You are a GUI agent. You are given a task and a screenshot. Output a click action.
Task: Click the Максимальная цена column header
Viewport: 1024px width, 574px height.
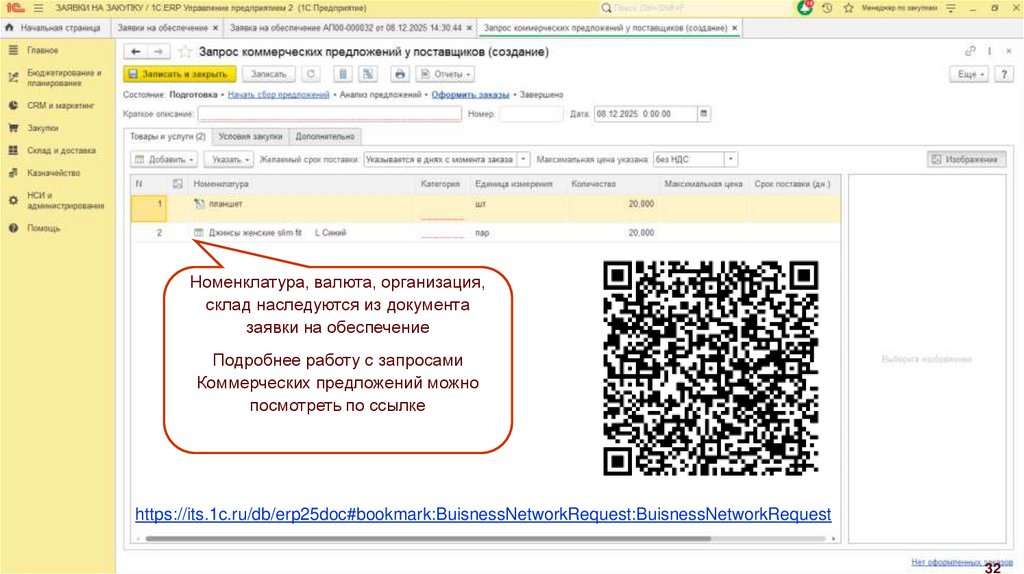point(703,184)
